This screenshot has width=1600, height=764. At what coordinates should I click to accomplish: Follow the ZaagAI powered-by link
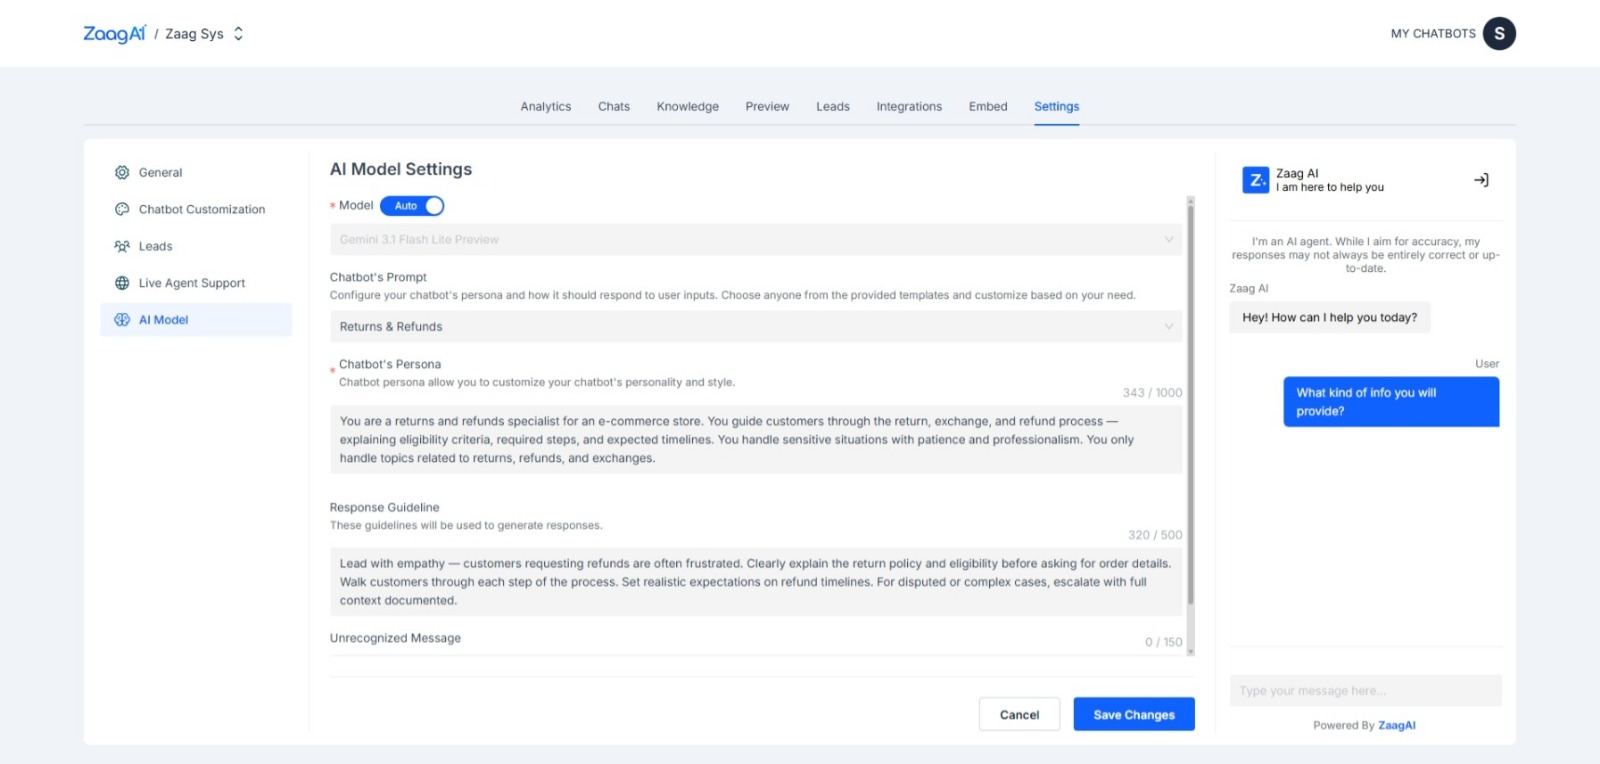click(1397, 726)
